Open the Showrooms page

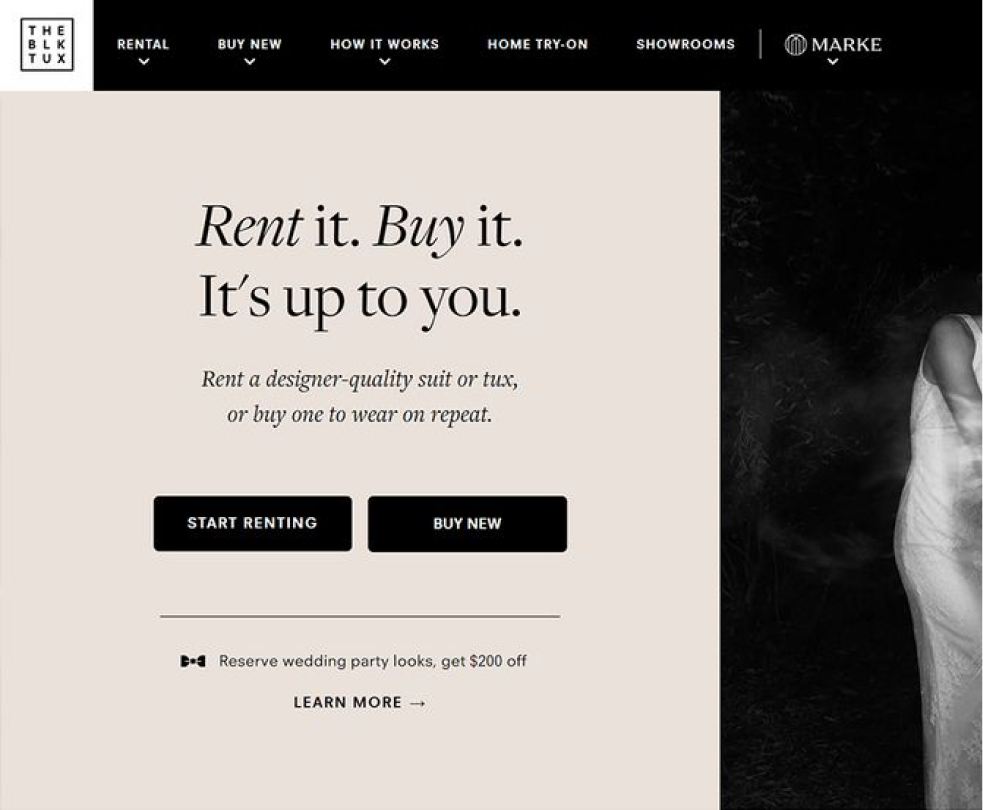pos(685,45)
